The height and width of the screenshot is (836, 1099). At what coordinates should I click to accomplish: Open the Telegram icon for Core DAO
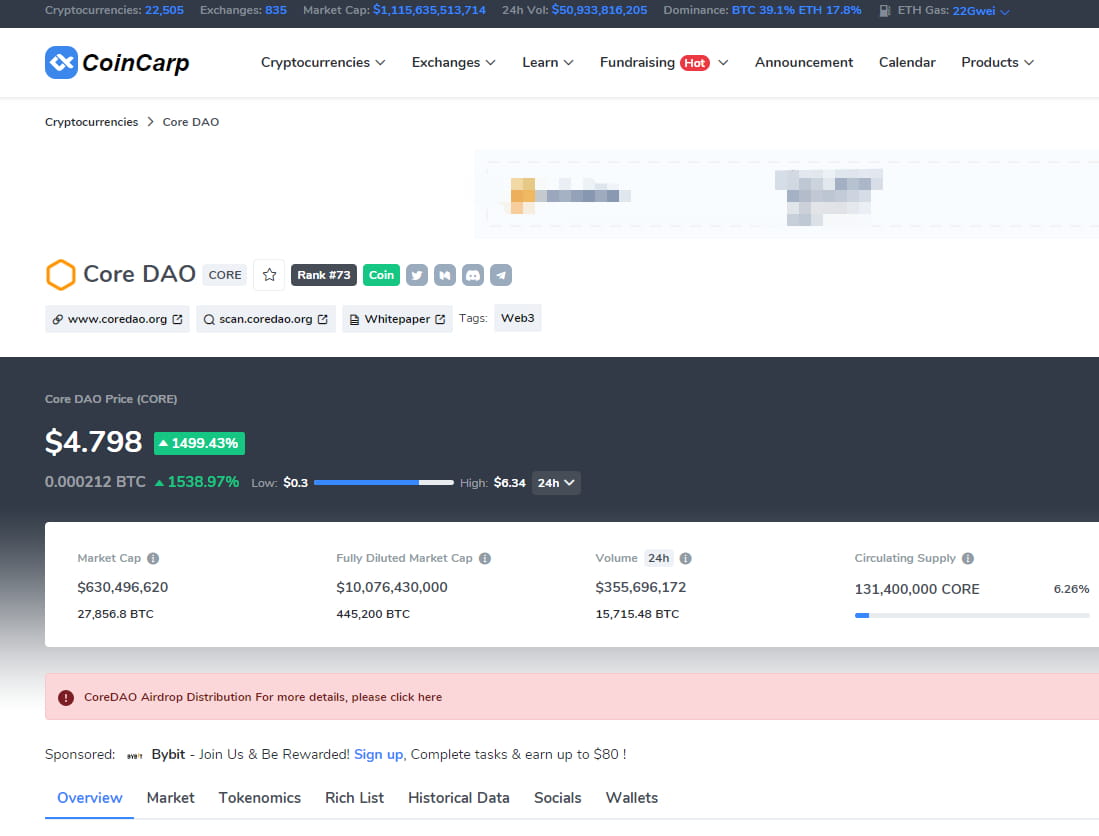point(501,274)
